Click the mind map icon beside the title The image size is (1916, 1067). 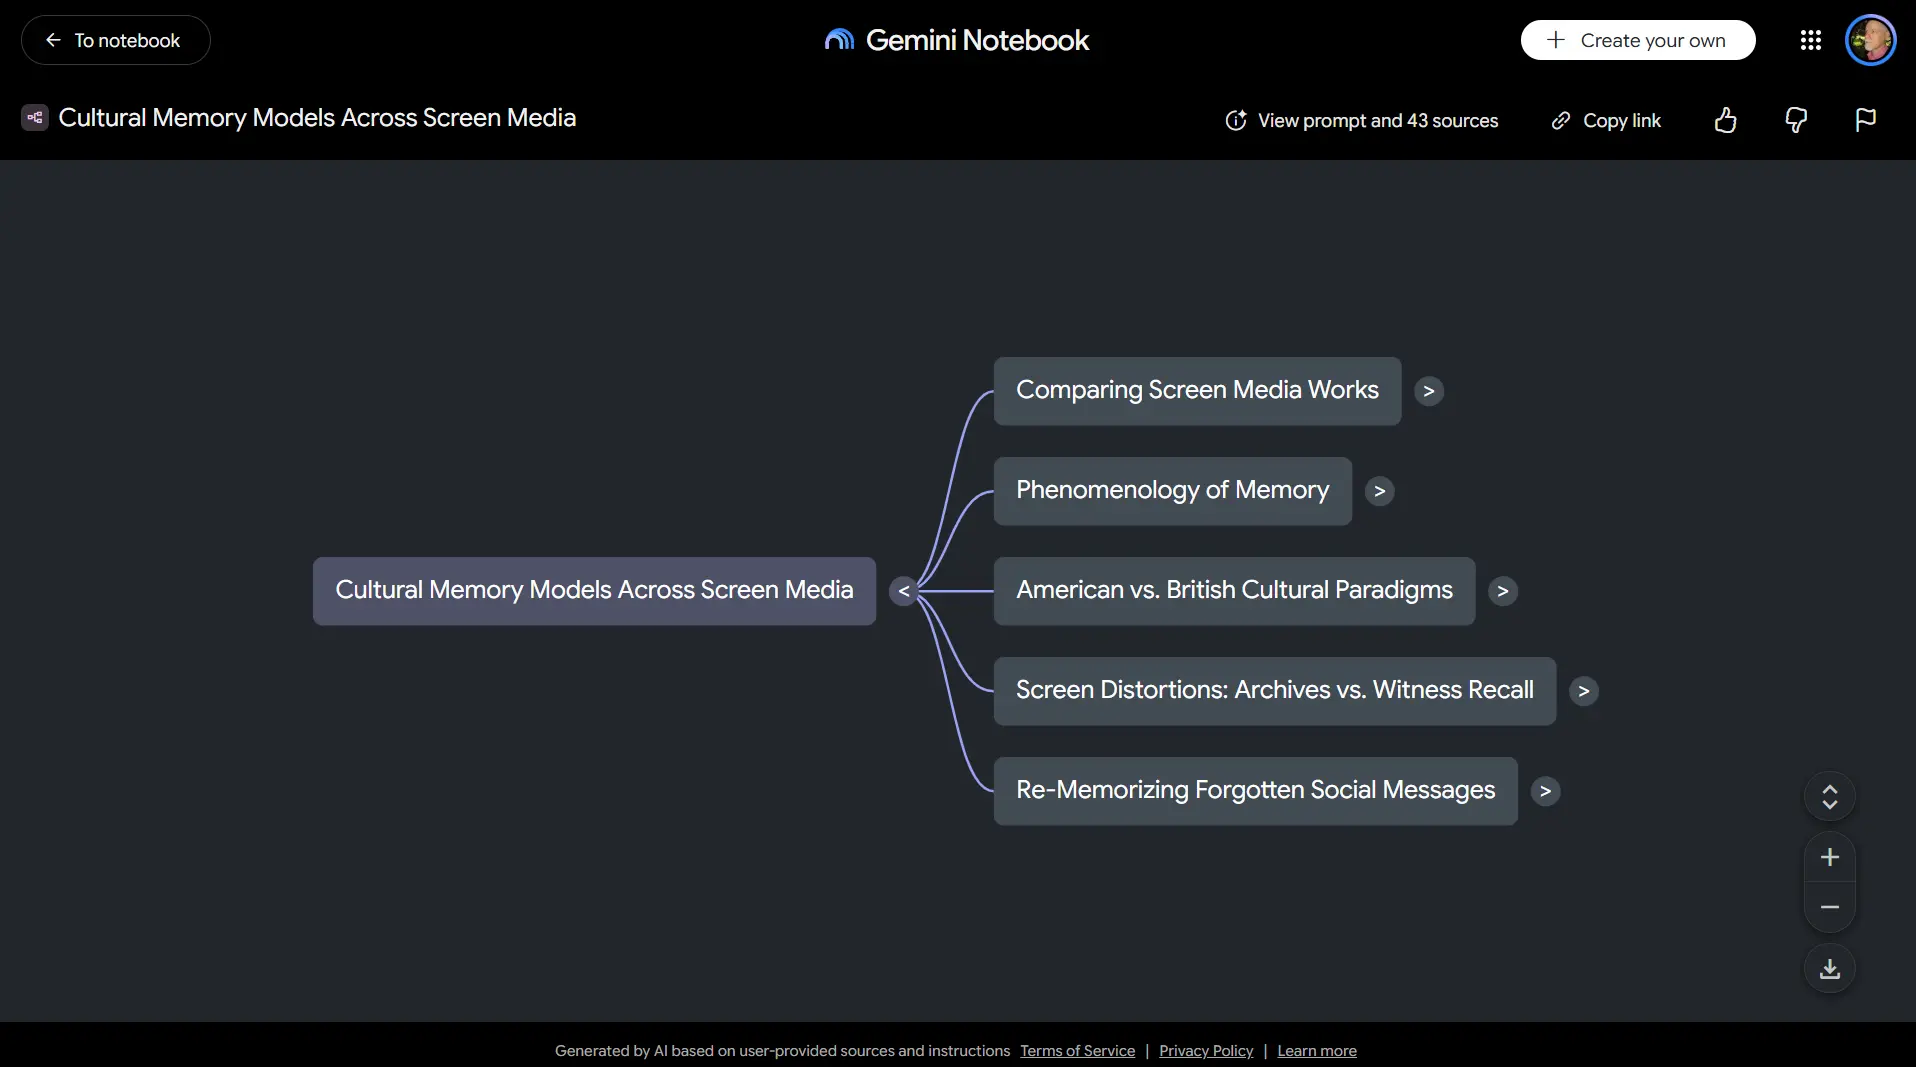click(35, 118)
